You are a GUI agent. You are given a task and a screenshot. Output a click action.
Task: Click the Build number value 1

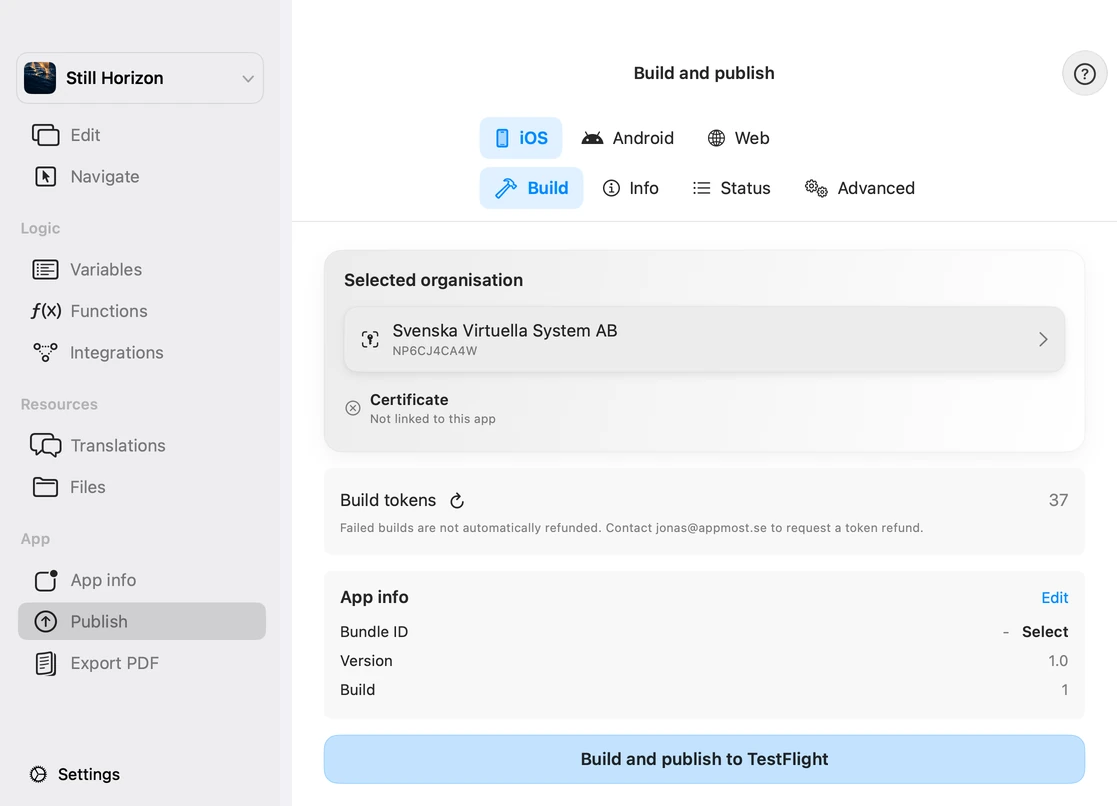tap(1064, 690)
